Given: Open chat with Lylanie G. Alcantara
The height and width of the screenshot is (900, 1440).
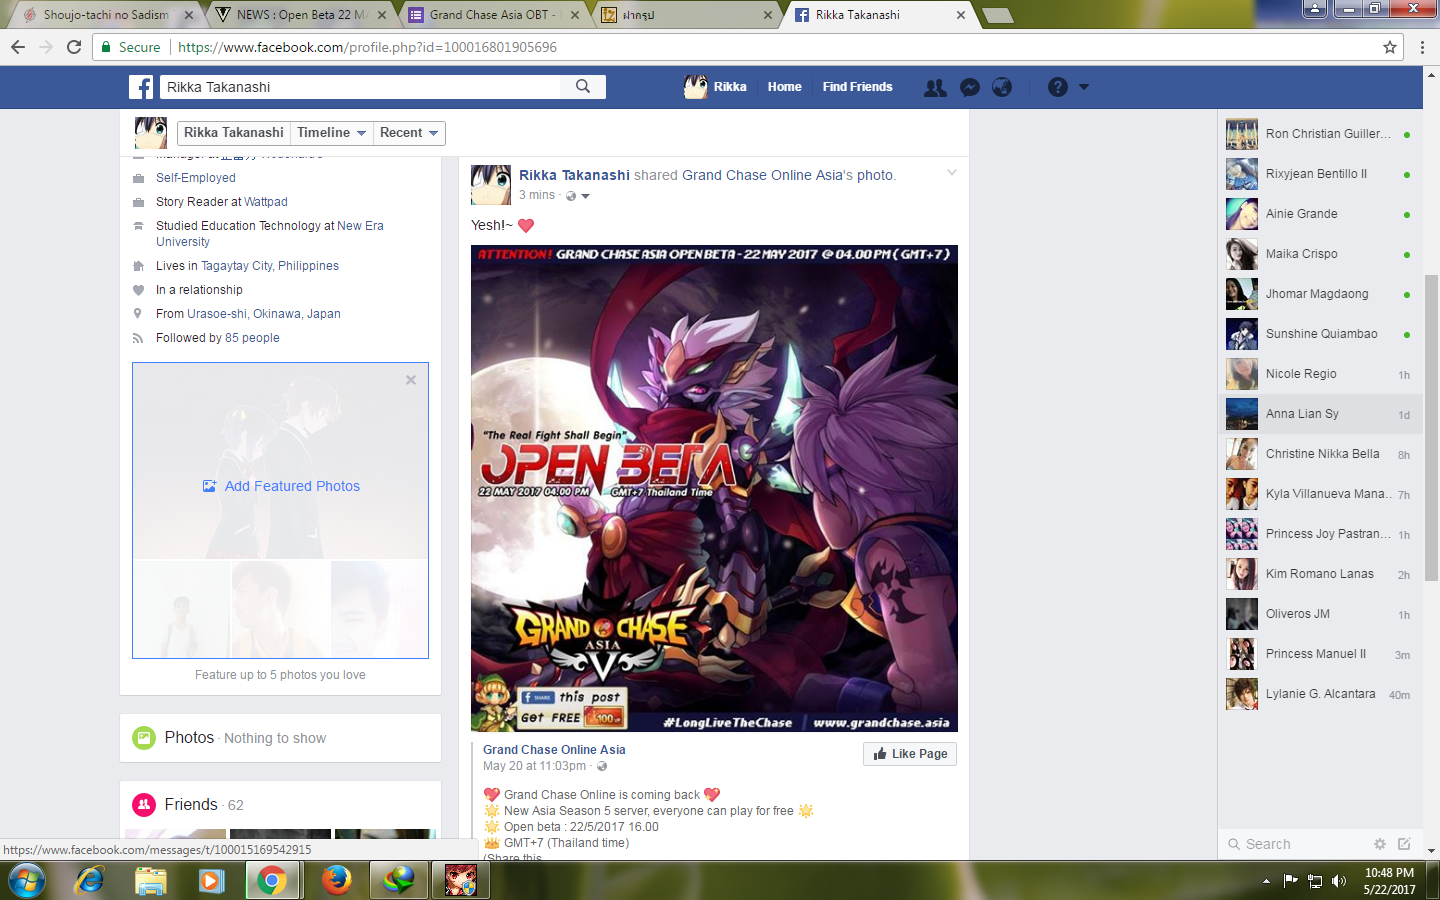Looking at the screenshot, I should 1320,694.
